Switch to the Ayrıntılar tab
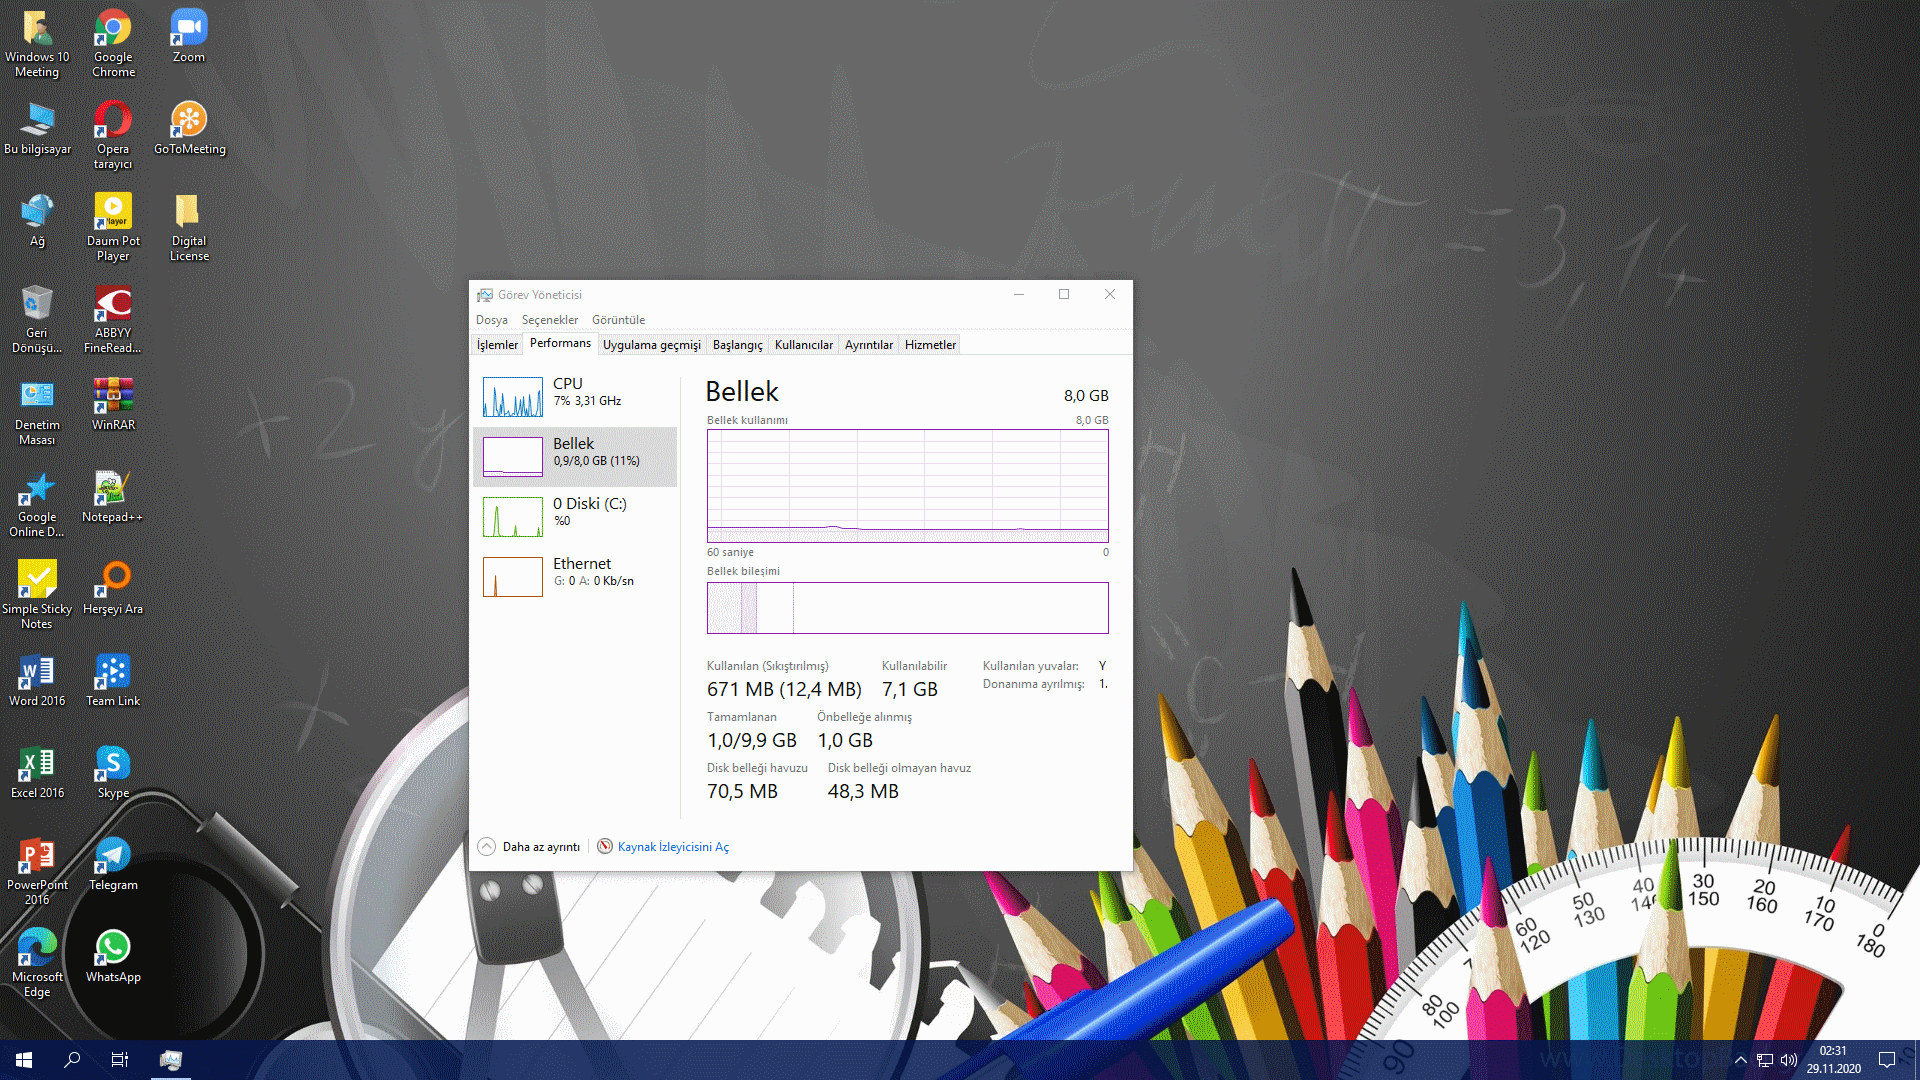Screen dimensions: 1920x1080 [x=868, y=345]
